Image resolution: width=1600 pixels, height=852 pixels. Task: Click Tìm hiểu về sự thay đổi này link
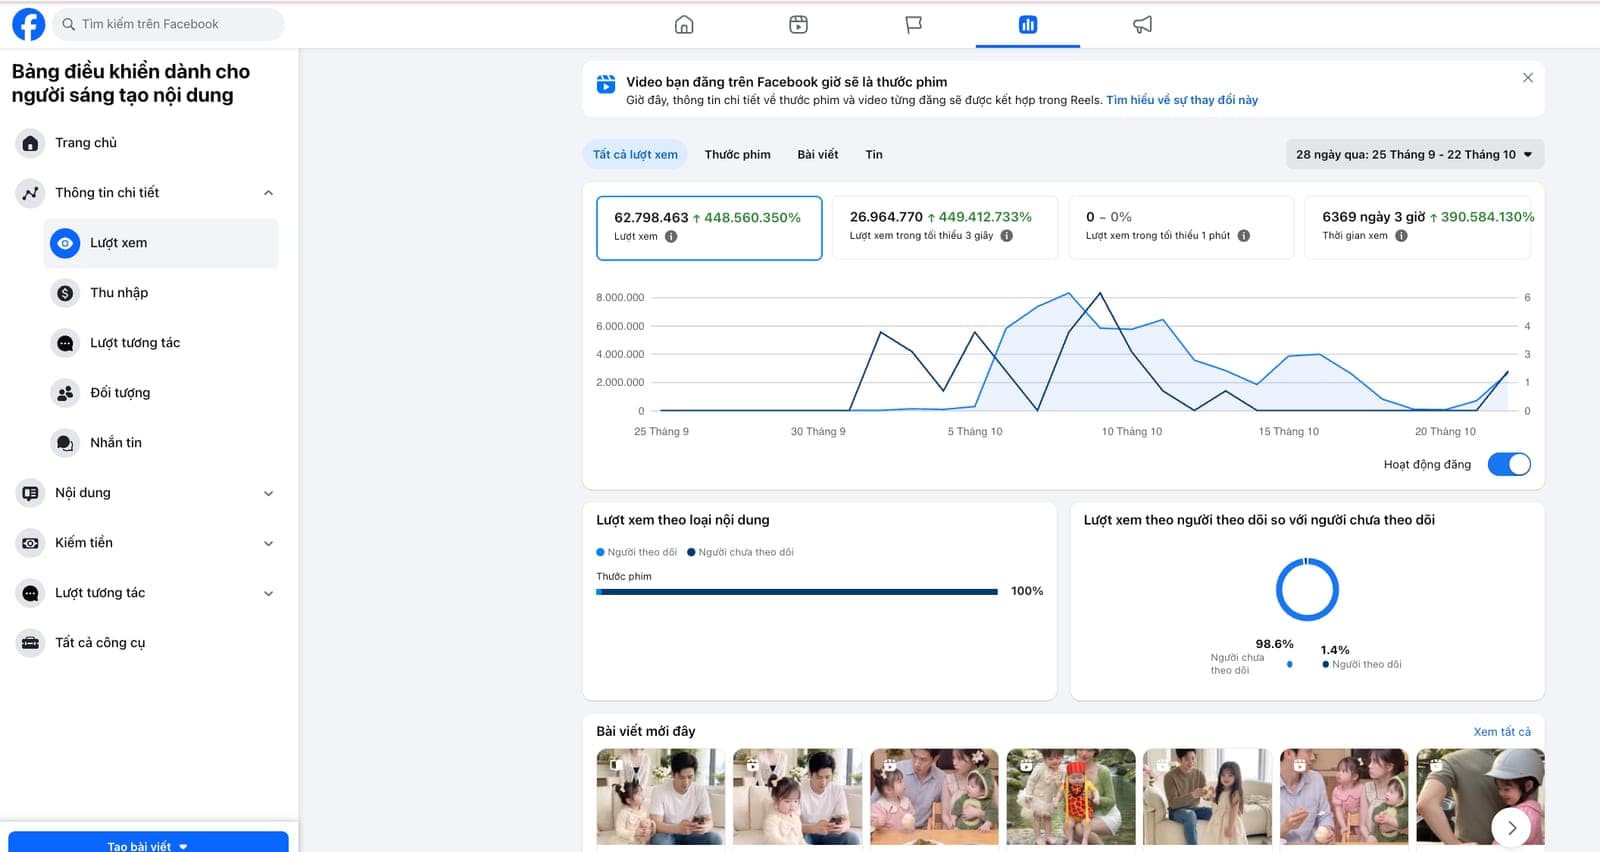click(1182, 100)
